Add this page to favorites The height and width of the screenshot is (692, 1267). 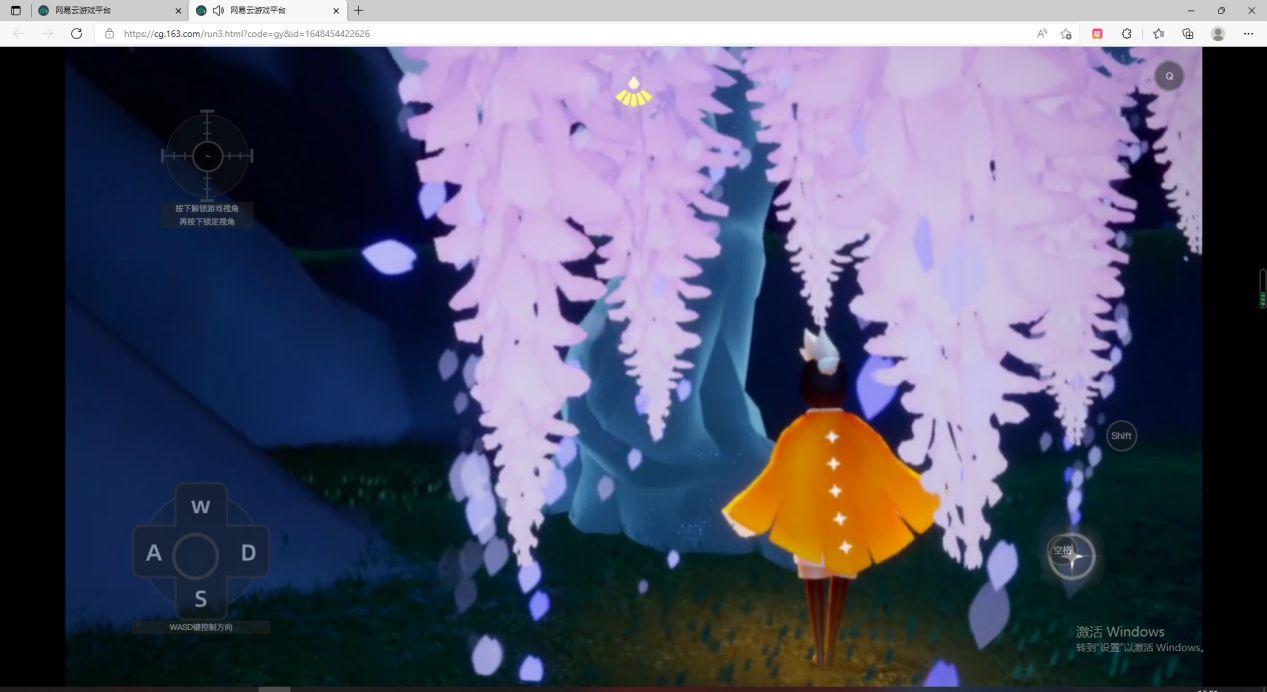[x=1066, y=33]
